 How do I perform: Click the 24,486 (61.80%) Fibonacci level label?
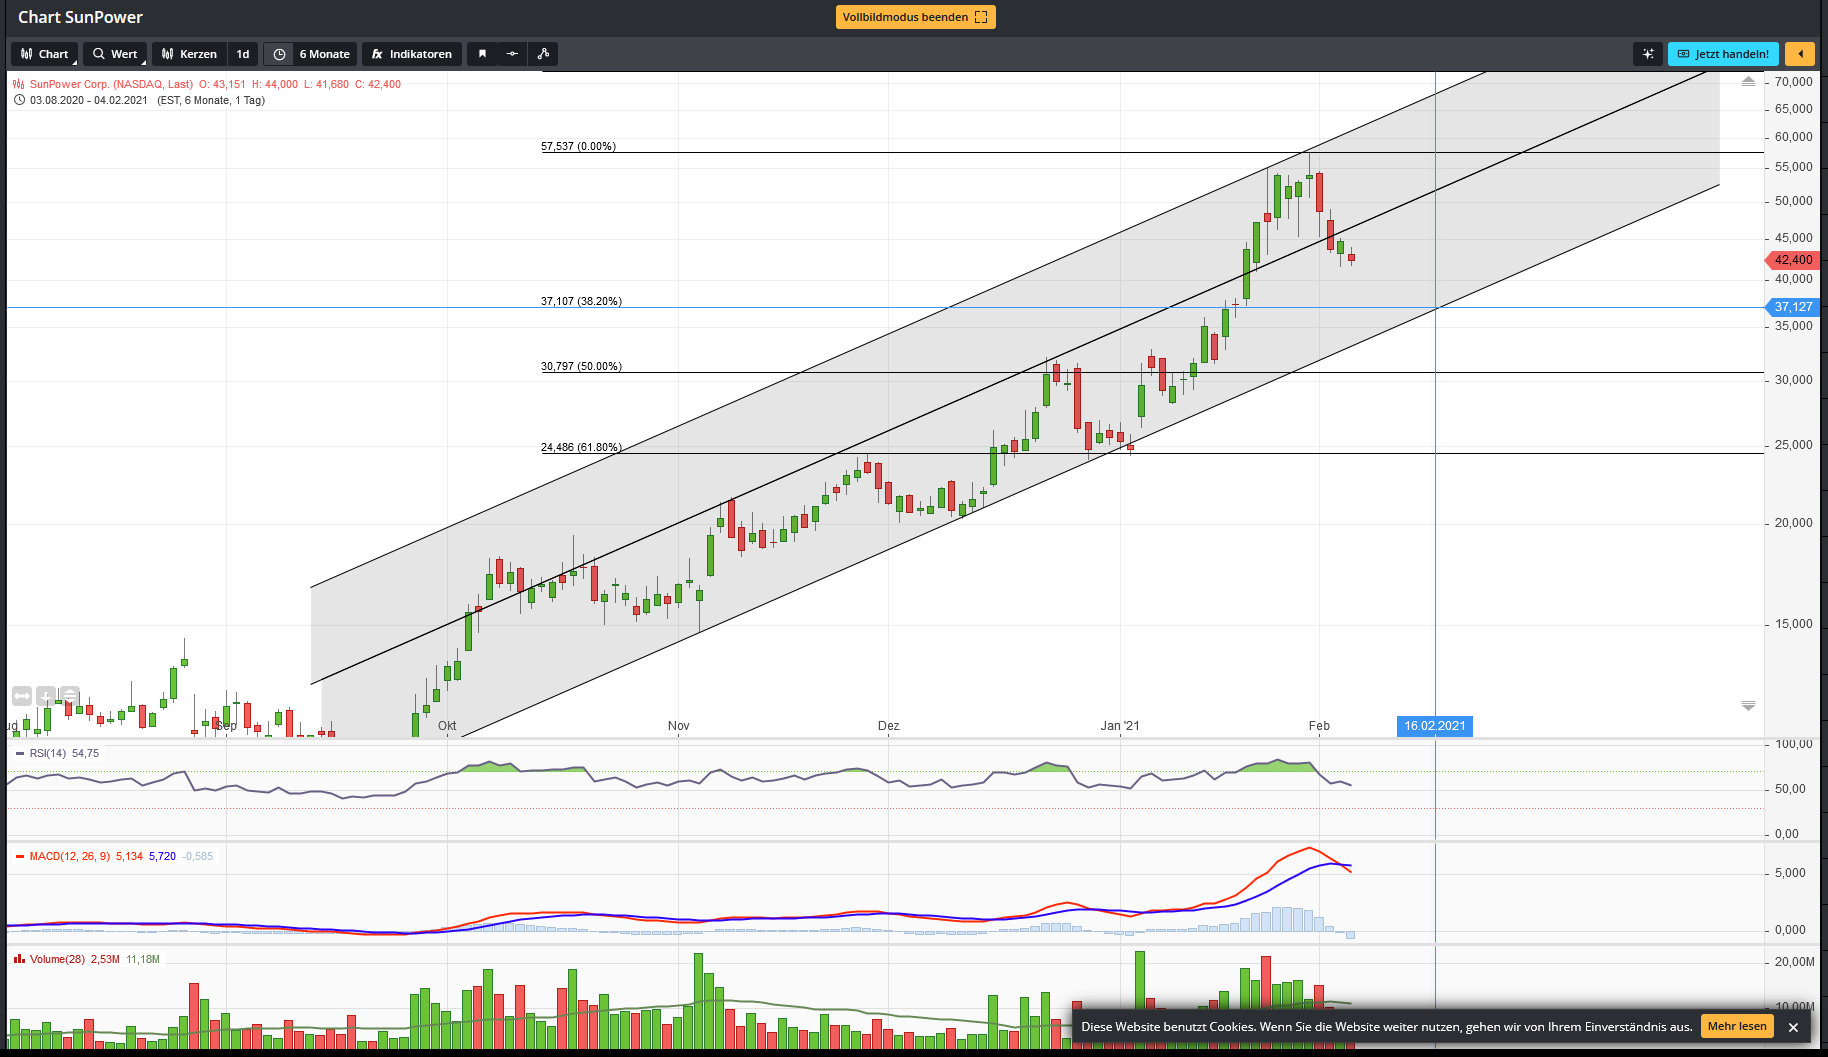coord(581,447)
